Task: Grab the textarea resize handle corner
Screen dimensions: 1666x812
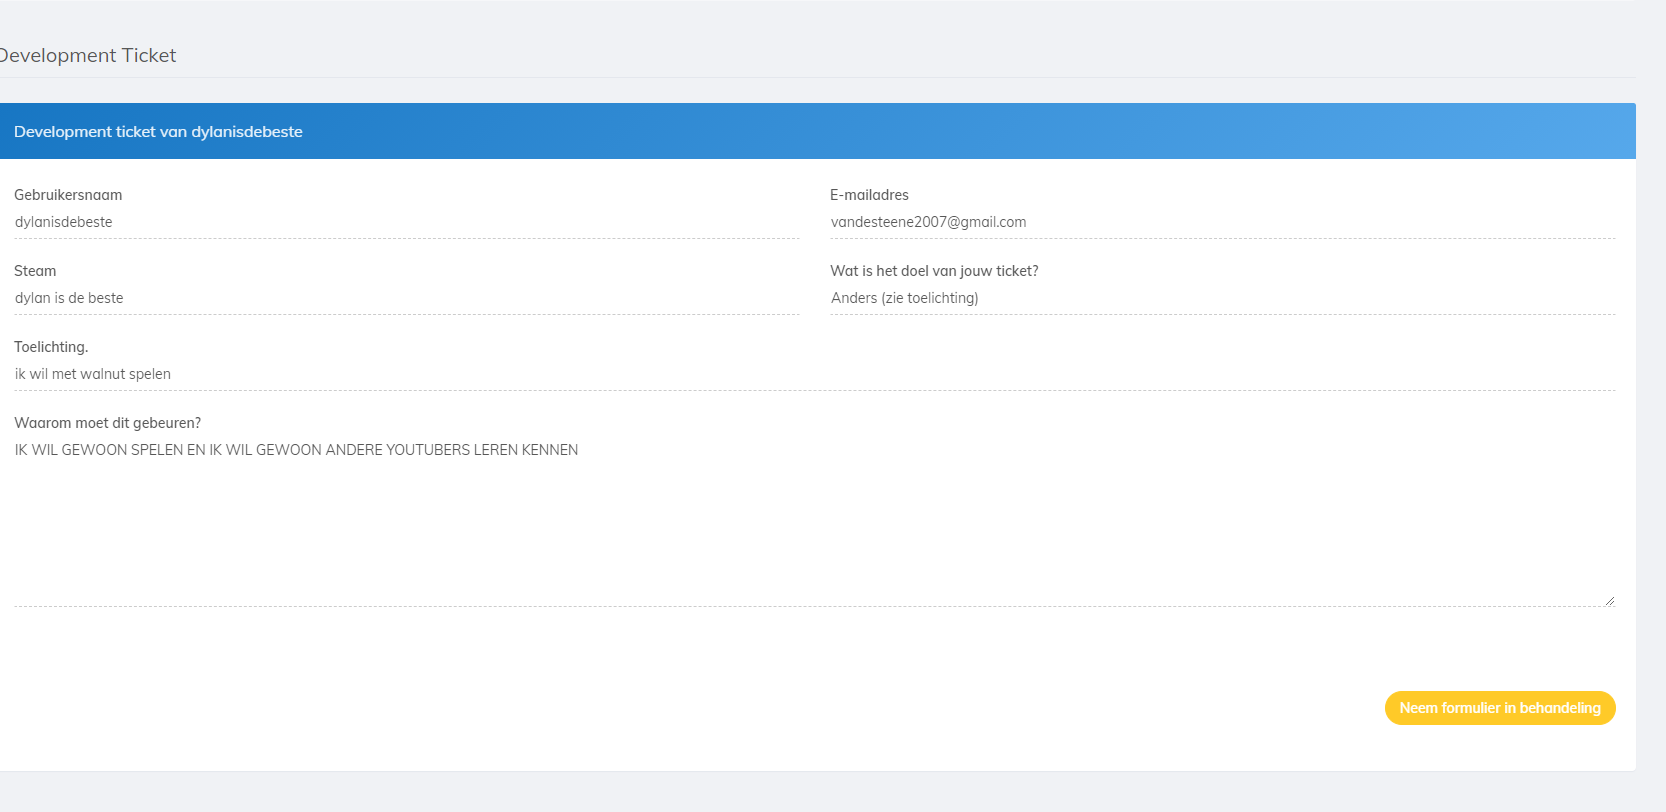Action: (1609, 600)
